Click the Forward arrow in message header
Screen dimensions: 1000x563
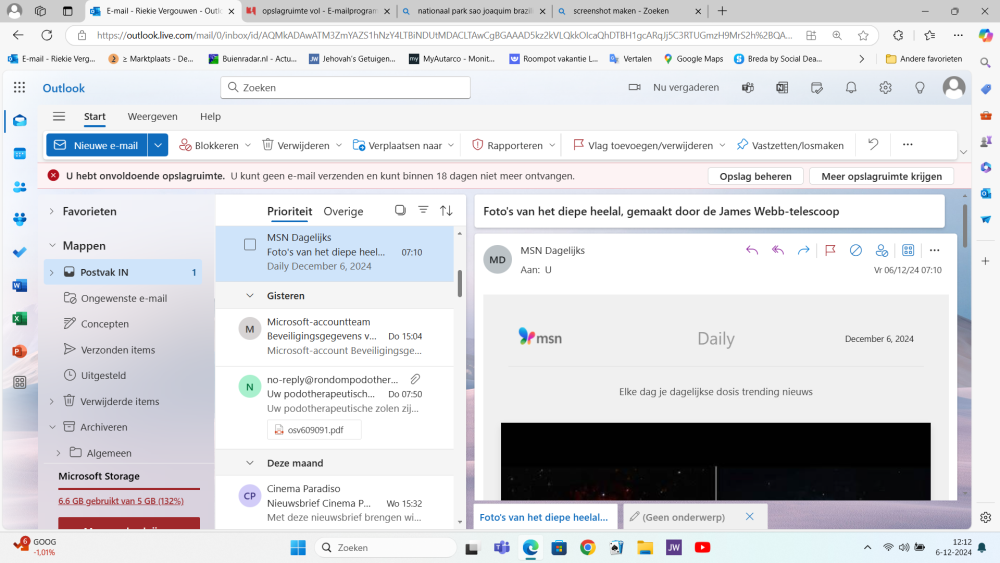coord(803,250)
